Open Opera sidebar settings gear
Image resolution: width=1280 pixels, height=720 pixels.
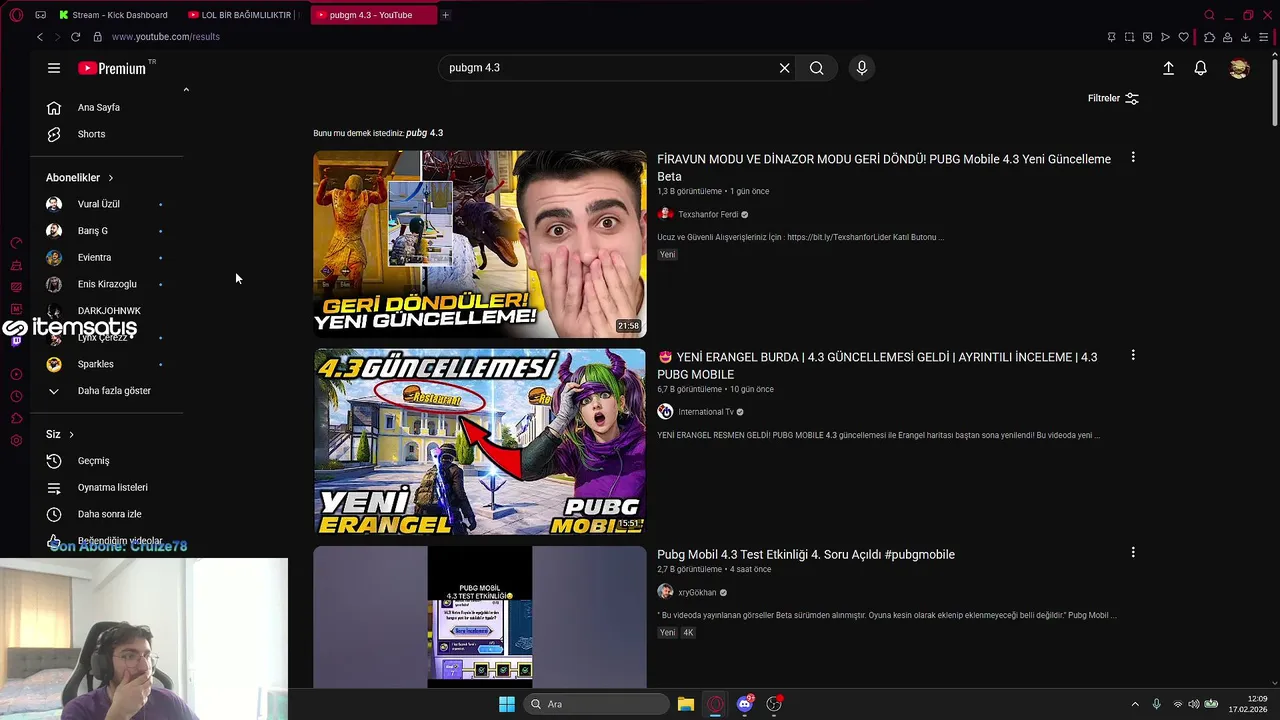tap(16, 441)
